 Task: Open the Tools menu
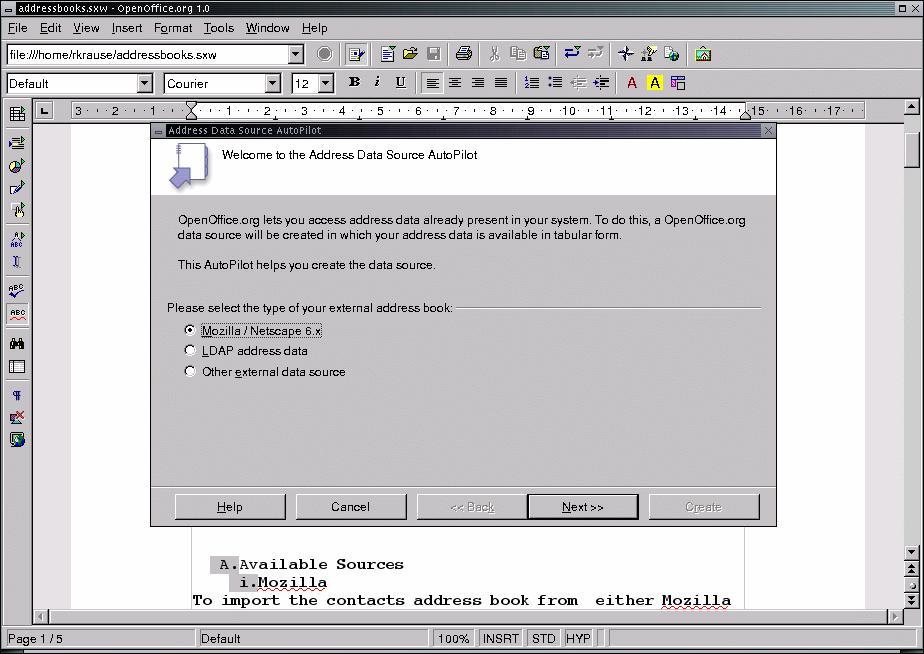(219, 28)
